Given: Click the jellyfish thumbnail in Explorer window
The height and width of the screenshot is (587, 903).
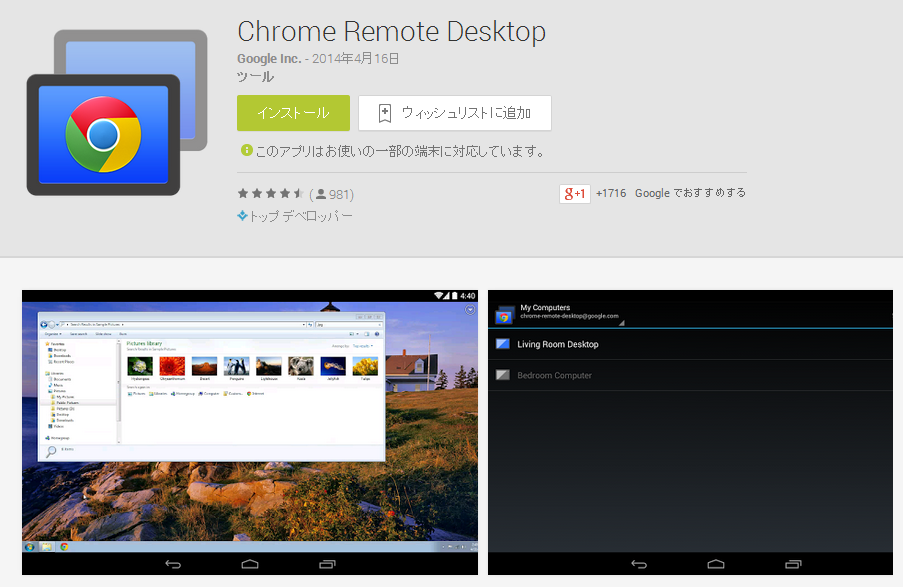Looking at the screenshot, I should pyautogui.click(x=333, y=366).
